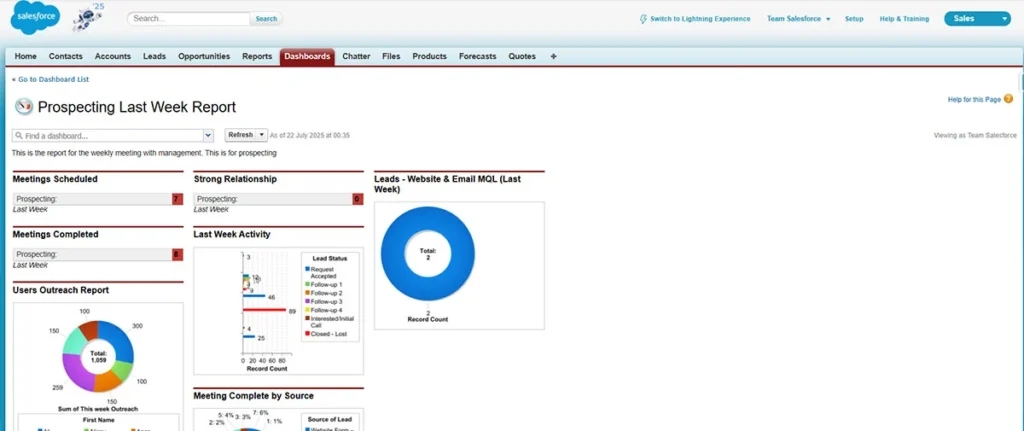The image size is (1024, 431).
Task: Click the dashboard gauge icon beside title
Action: click(x=24, y=106)
